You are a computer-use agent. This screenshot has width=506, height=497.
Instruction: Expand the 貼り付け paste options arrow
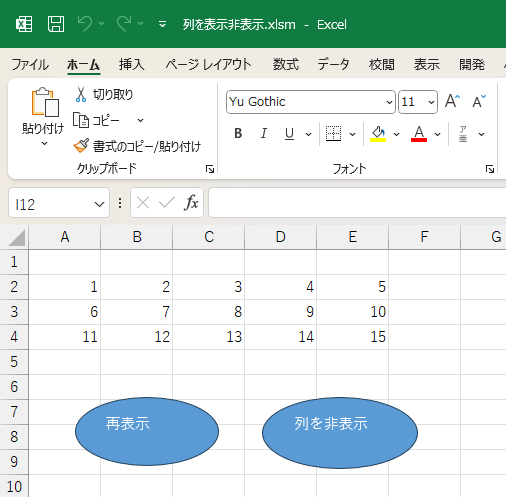coord(44,144)
